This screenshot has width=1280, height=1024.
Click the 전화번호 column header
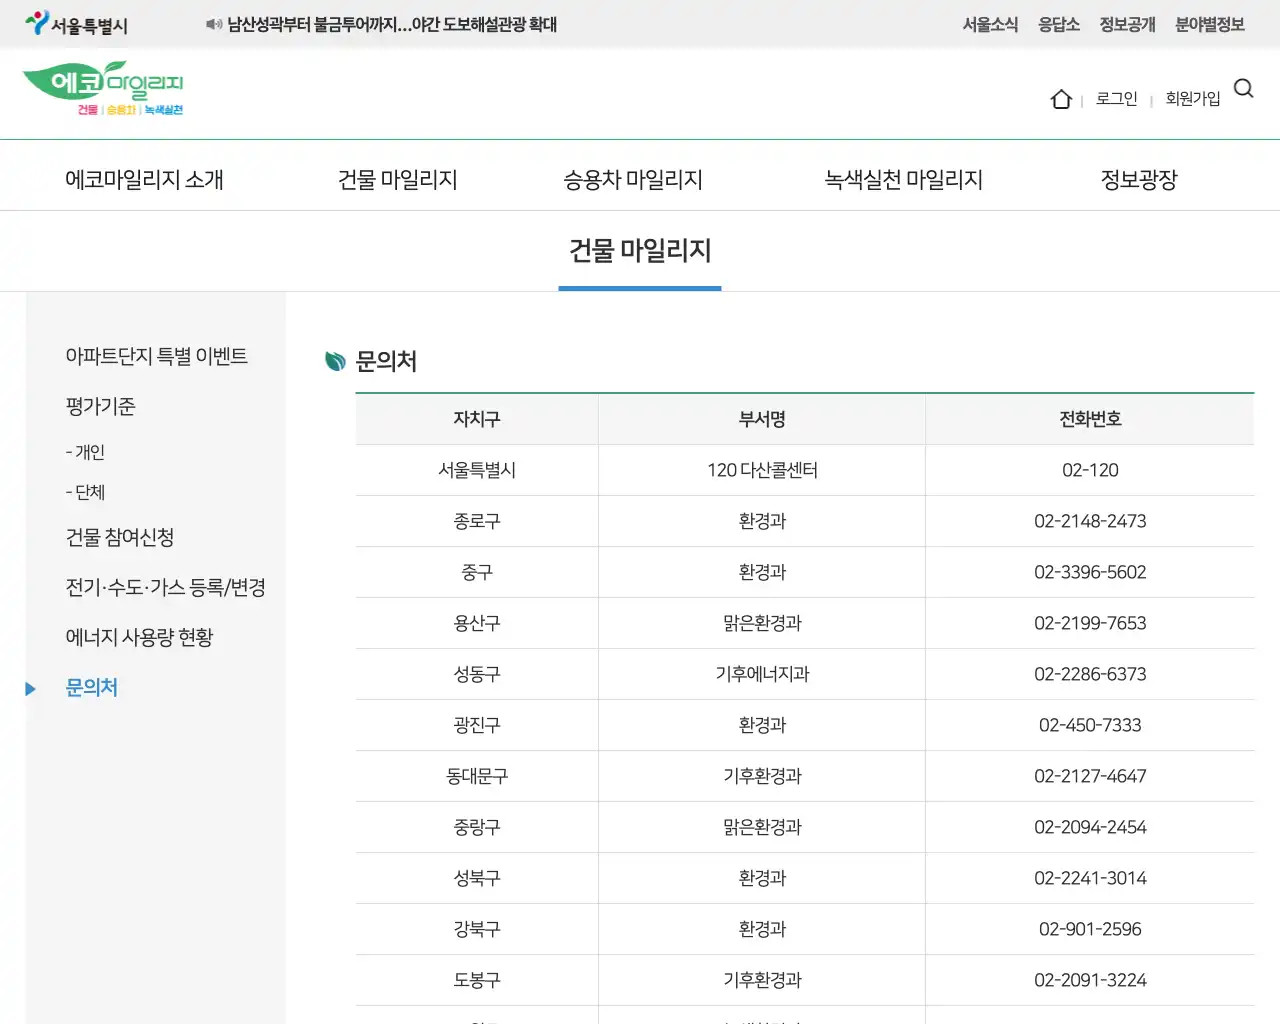click(1090, 419)
